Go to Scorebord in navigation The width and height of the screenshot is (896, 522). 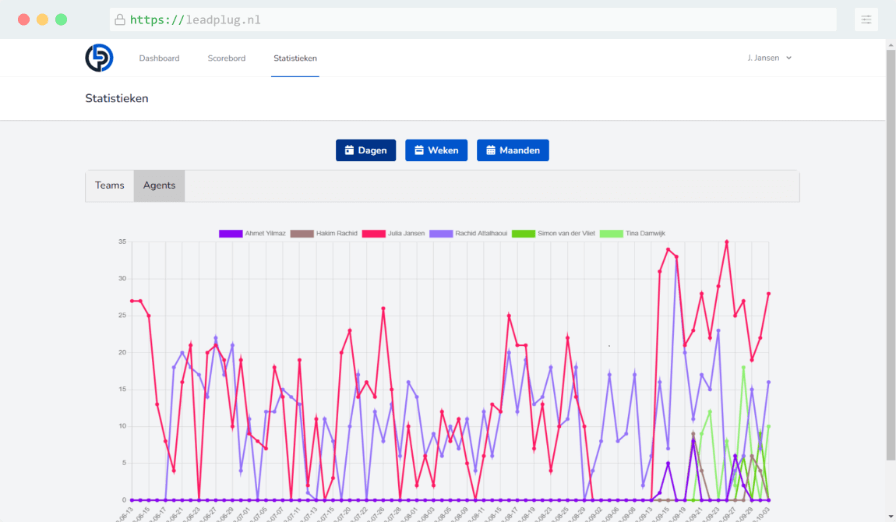click(x=227, y=58)
